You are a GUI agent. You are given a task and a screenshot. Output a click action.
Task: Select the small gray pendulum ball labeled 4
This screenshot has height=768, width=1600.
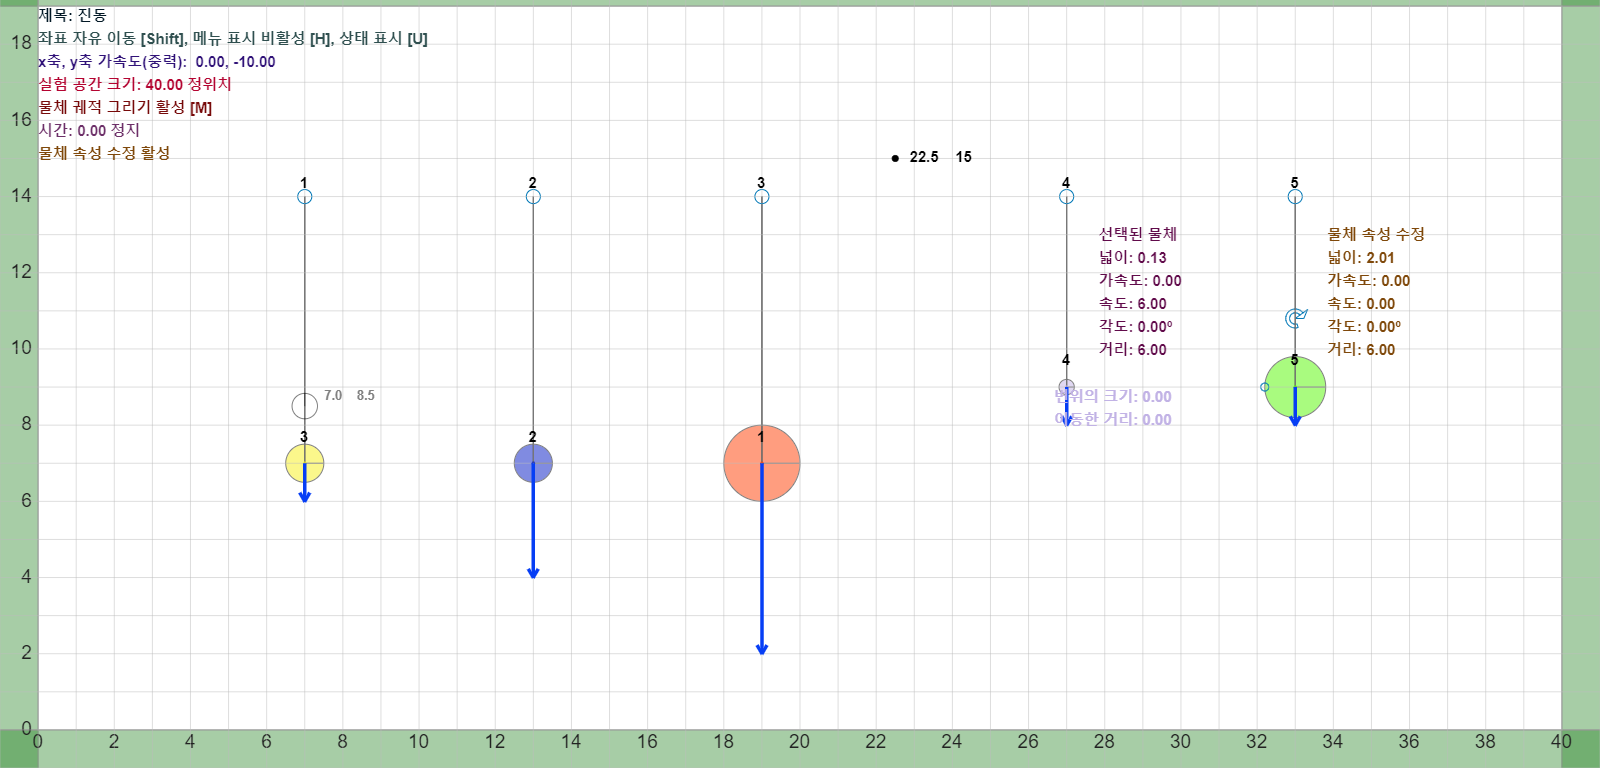point(1066,387)
